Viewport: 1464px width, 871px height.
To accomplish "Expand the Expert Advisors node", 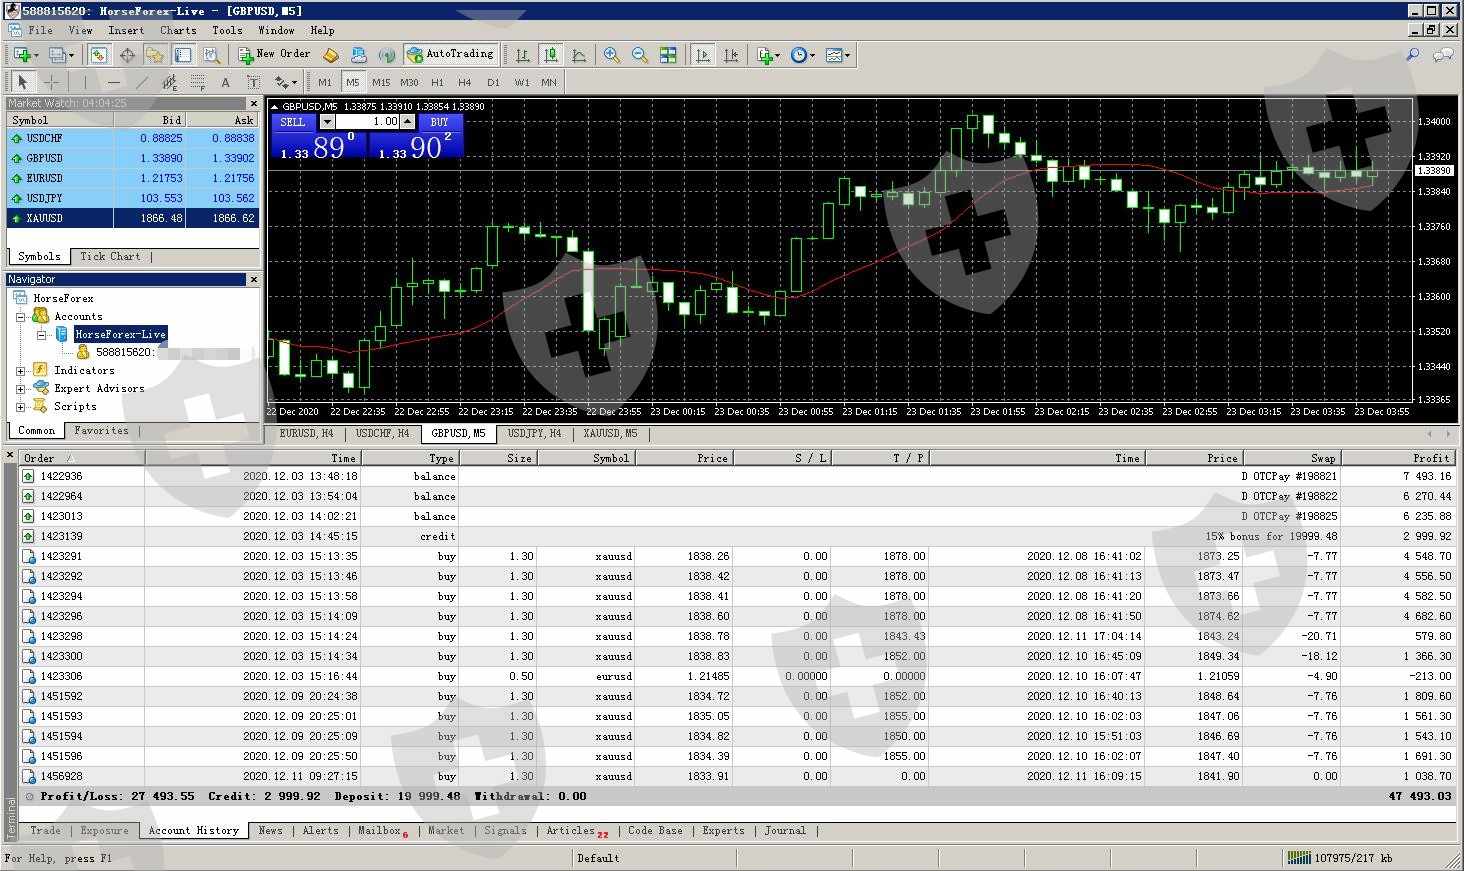I will (x=21, y=388).
